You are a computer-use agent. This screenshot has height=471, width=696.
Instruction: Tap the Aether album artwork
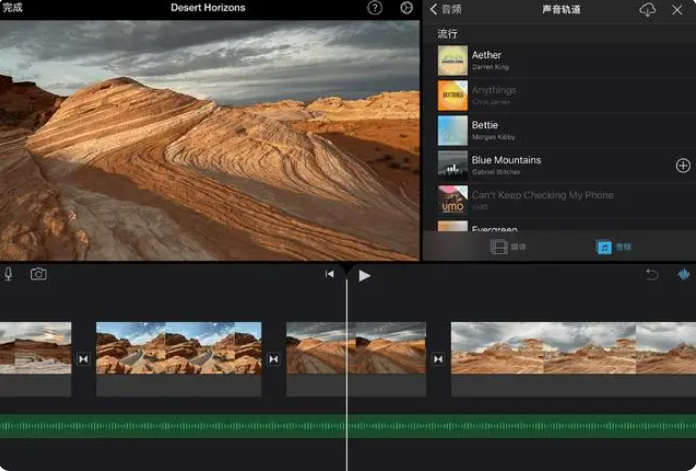coord(453,60)
